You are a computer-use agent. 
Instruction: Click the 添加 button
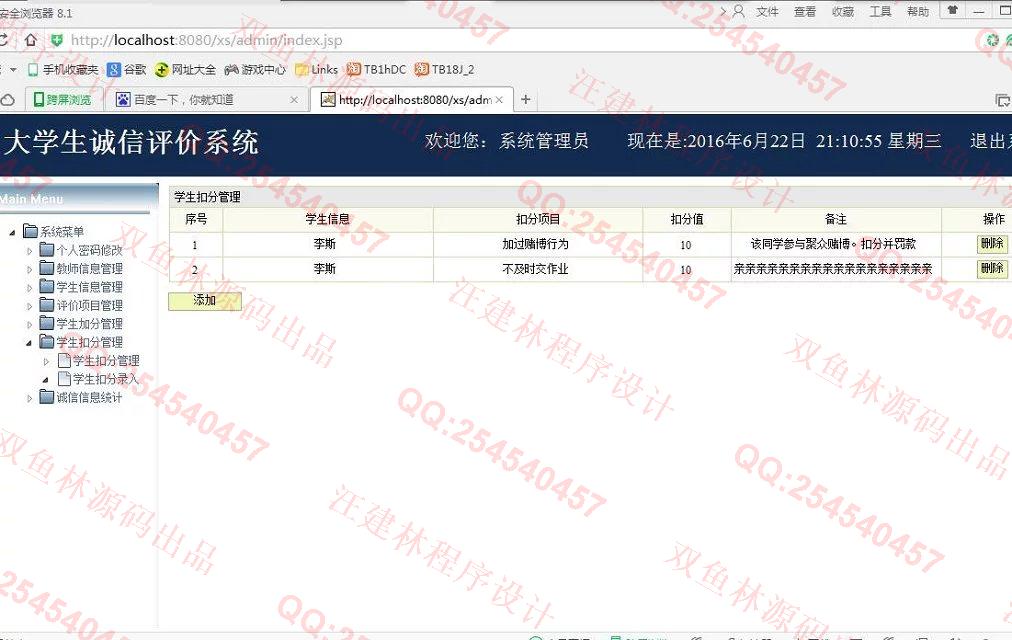(x=205, y=301)
